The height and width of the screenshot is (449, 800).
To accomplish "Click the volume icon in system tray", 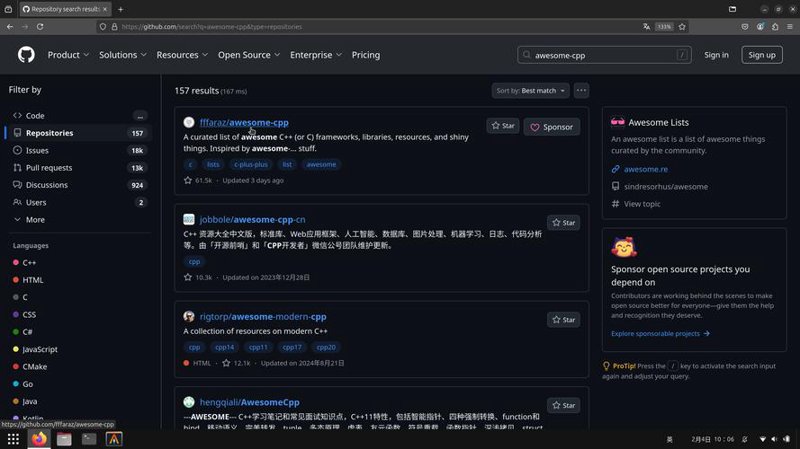I will coord(774,439).
